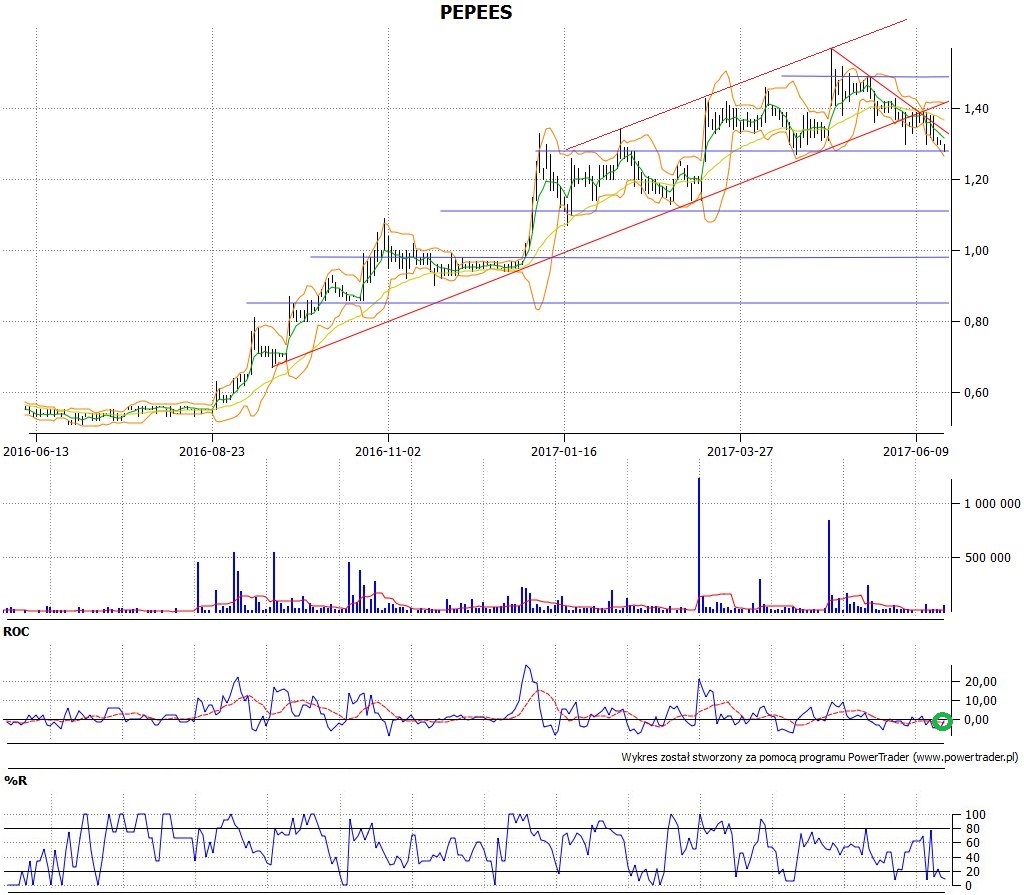Click the 10,00 ROC axis label

click(x=980, y=700)
